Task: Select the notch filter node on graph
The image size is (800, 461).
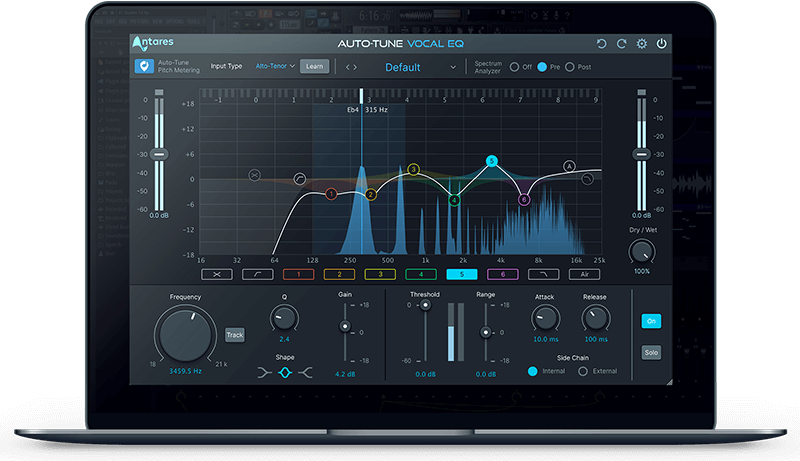Action: tap(255, 175)
